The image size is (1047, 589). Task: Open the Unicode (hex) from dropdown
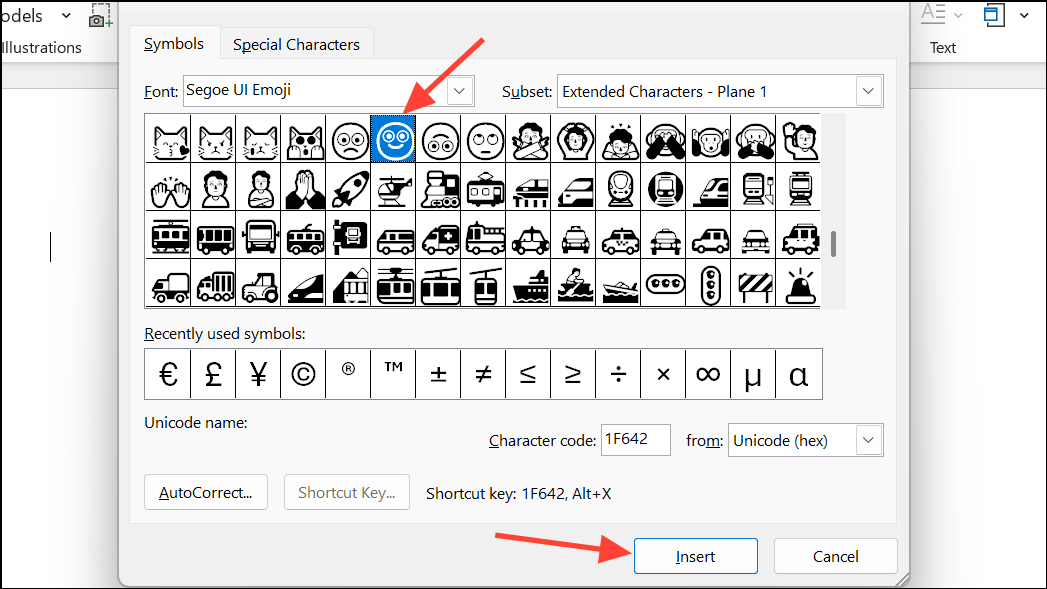pos(869,440)
